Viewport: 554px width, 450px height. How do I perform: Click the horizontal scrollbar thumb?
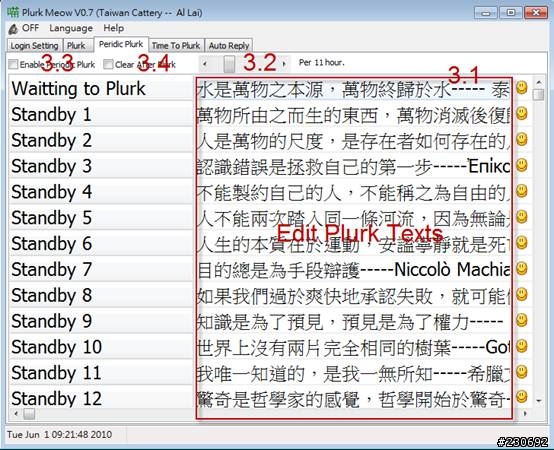(x=29, y=414)
